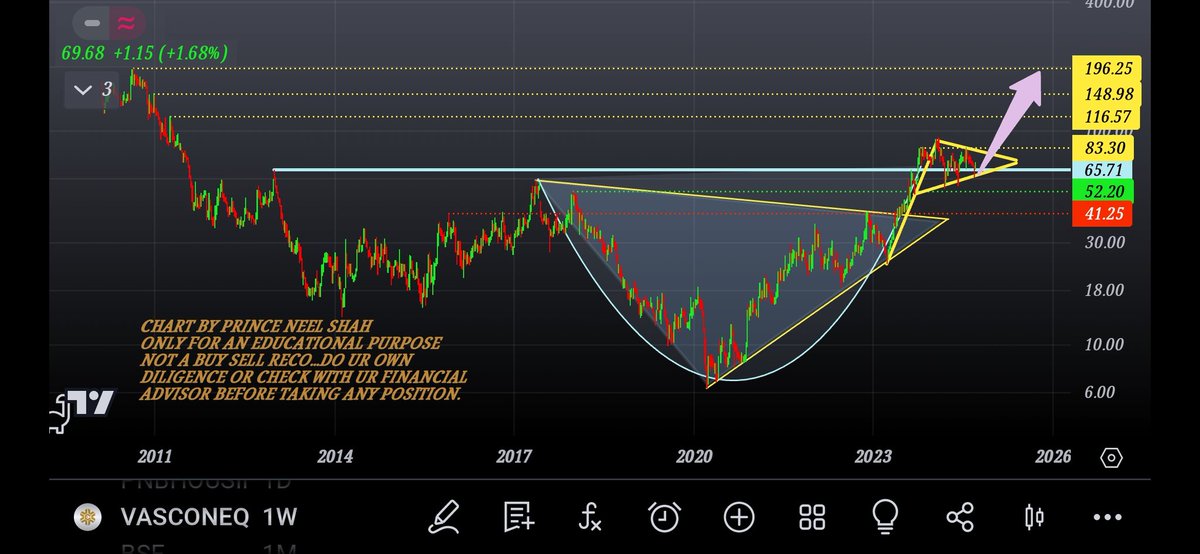Open the drawing tools pencil icon
This screenshot has width=1200, height=554.
[x=442, y=516]
